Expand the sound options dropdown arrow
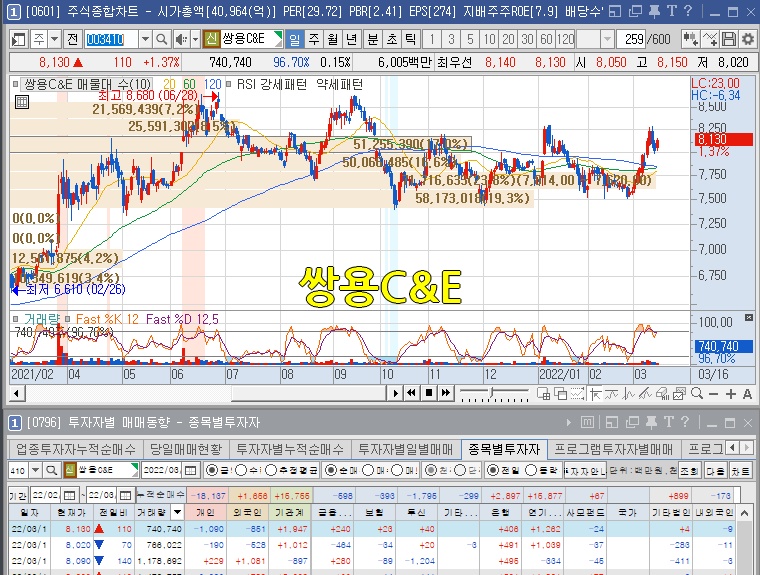The width and height of the screenshot is (760, 575). click(195, 39)
